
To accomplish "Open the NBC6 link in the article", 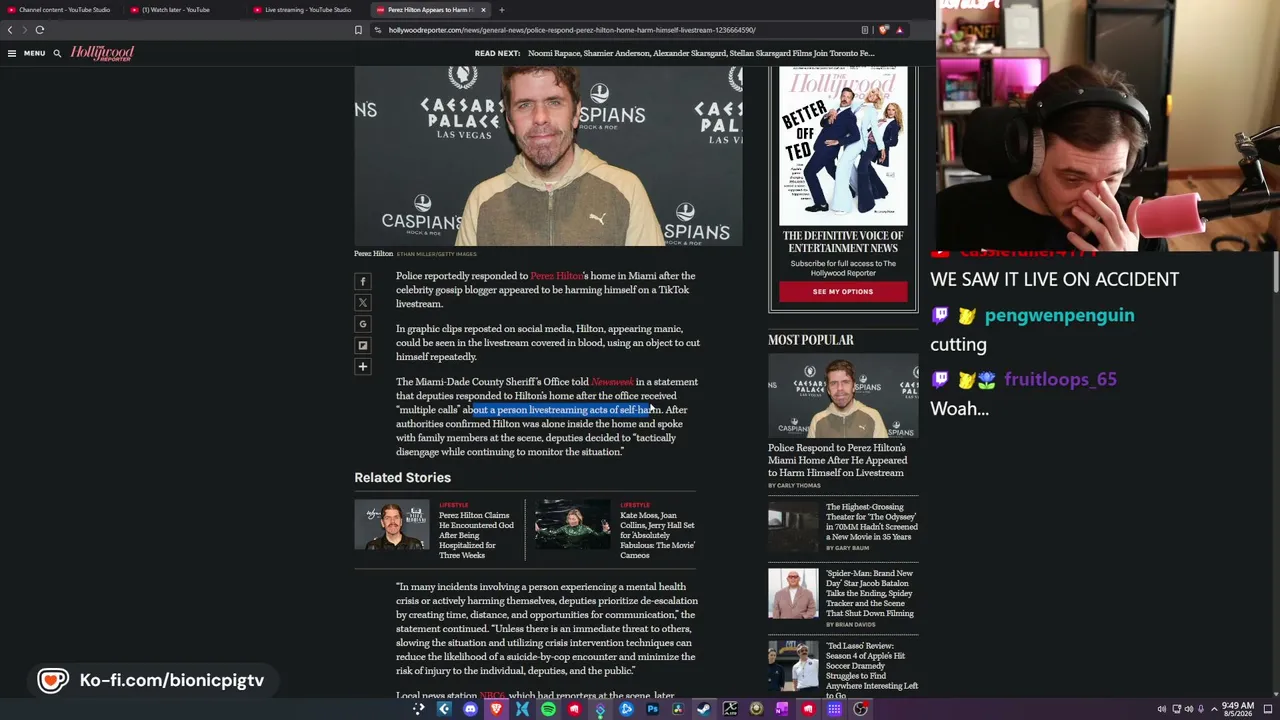I will point(493,696).
